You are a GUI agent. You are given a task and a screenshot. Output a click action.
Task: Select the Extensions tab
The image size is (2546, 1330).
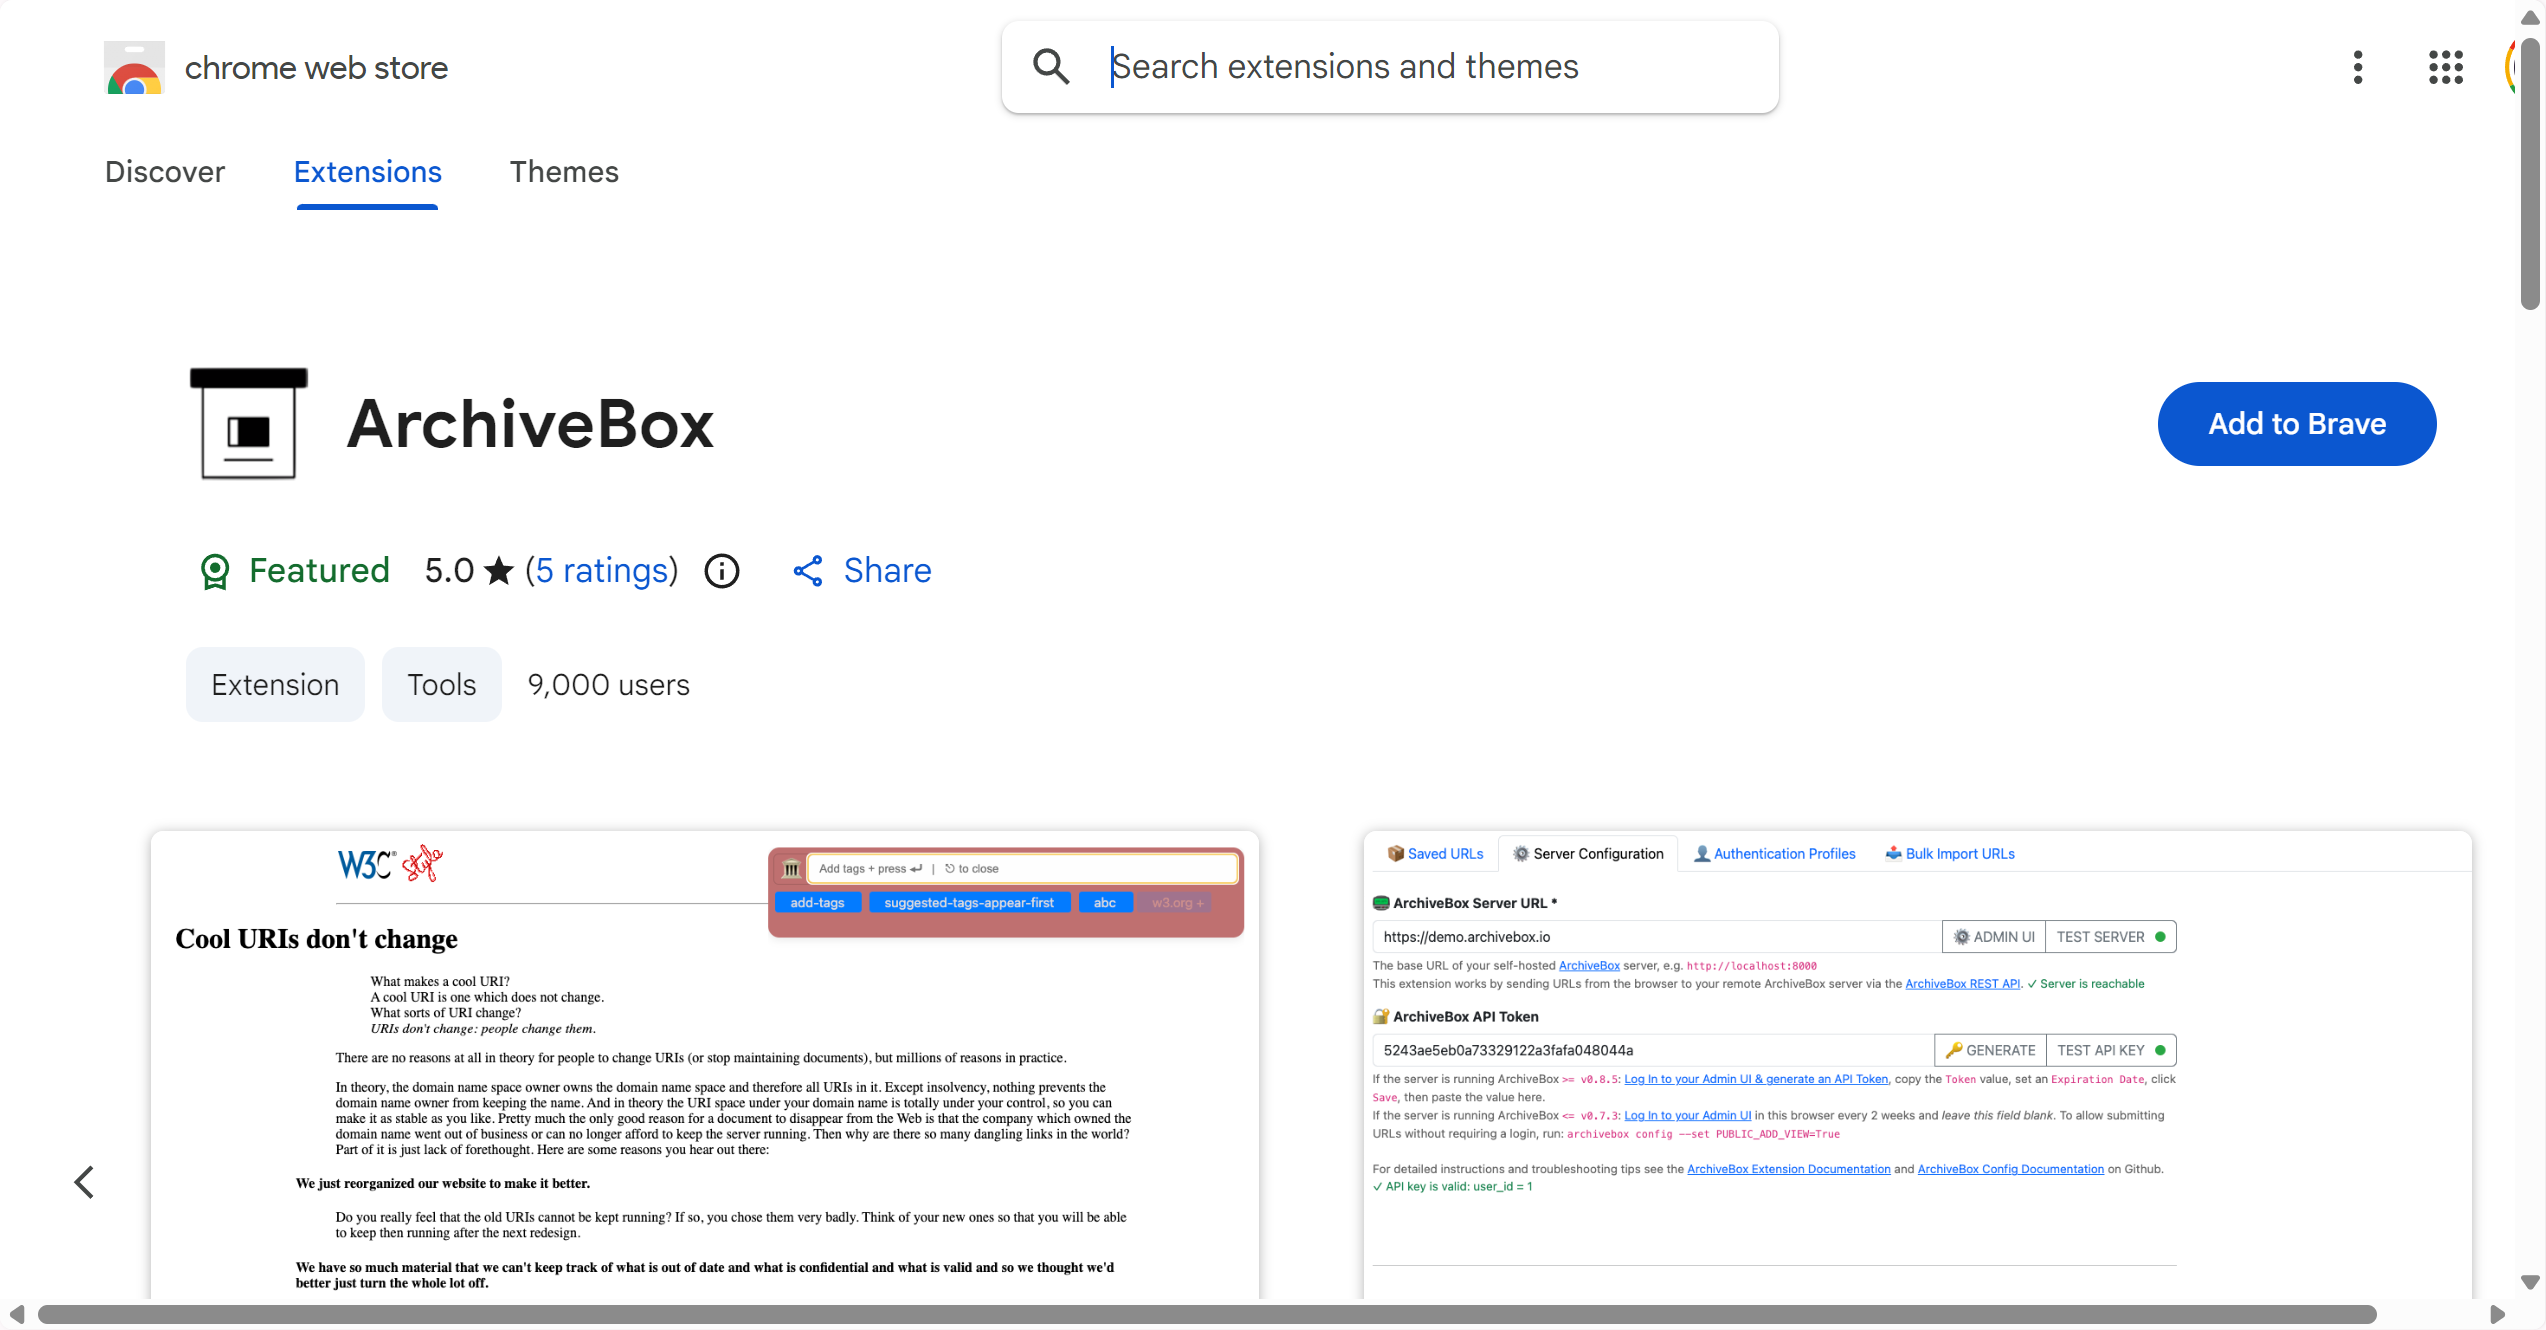coord(368,172)
